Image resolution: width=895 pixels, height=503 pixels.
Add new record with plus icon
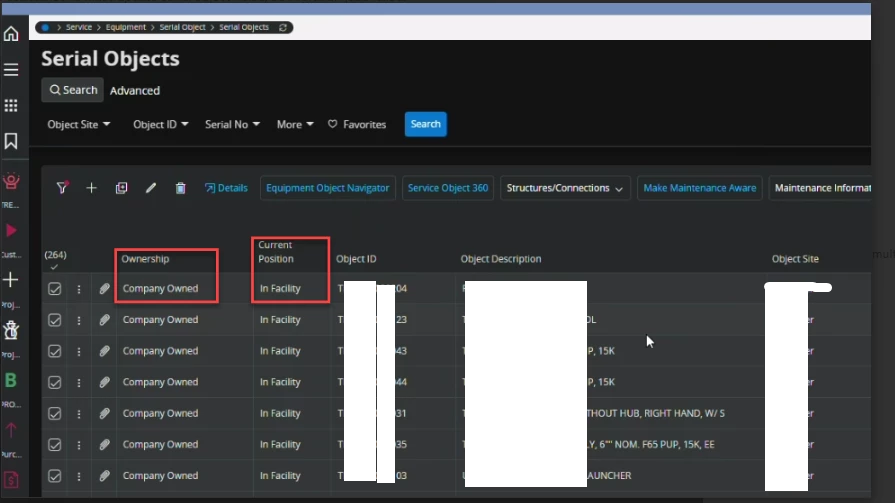91,188
